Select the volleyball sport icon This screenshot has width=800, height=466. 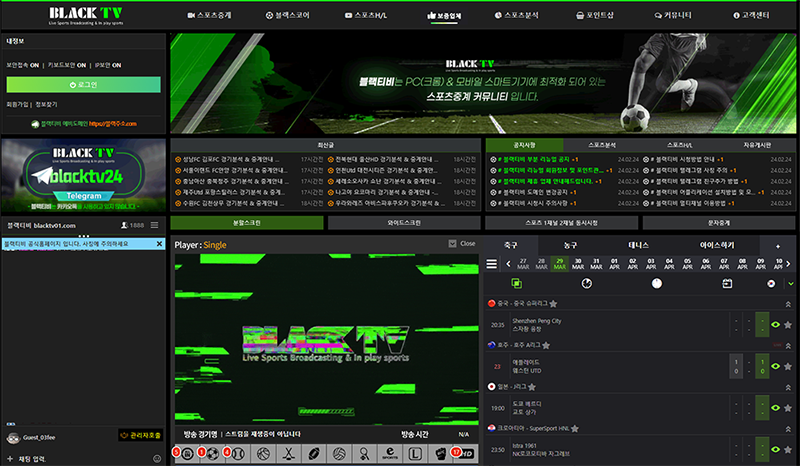[x=339, y=453]
